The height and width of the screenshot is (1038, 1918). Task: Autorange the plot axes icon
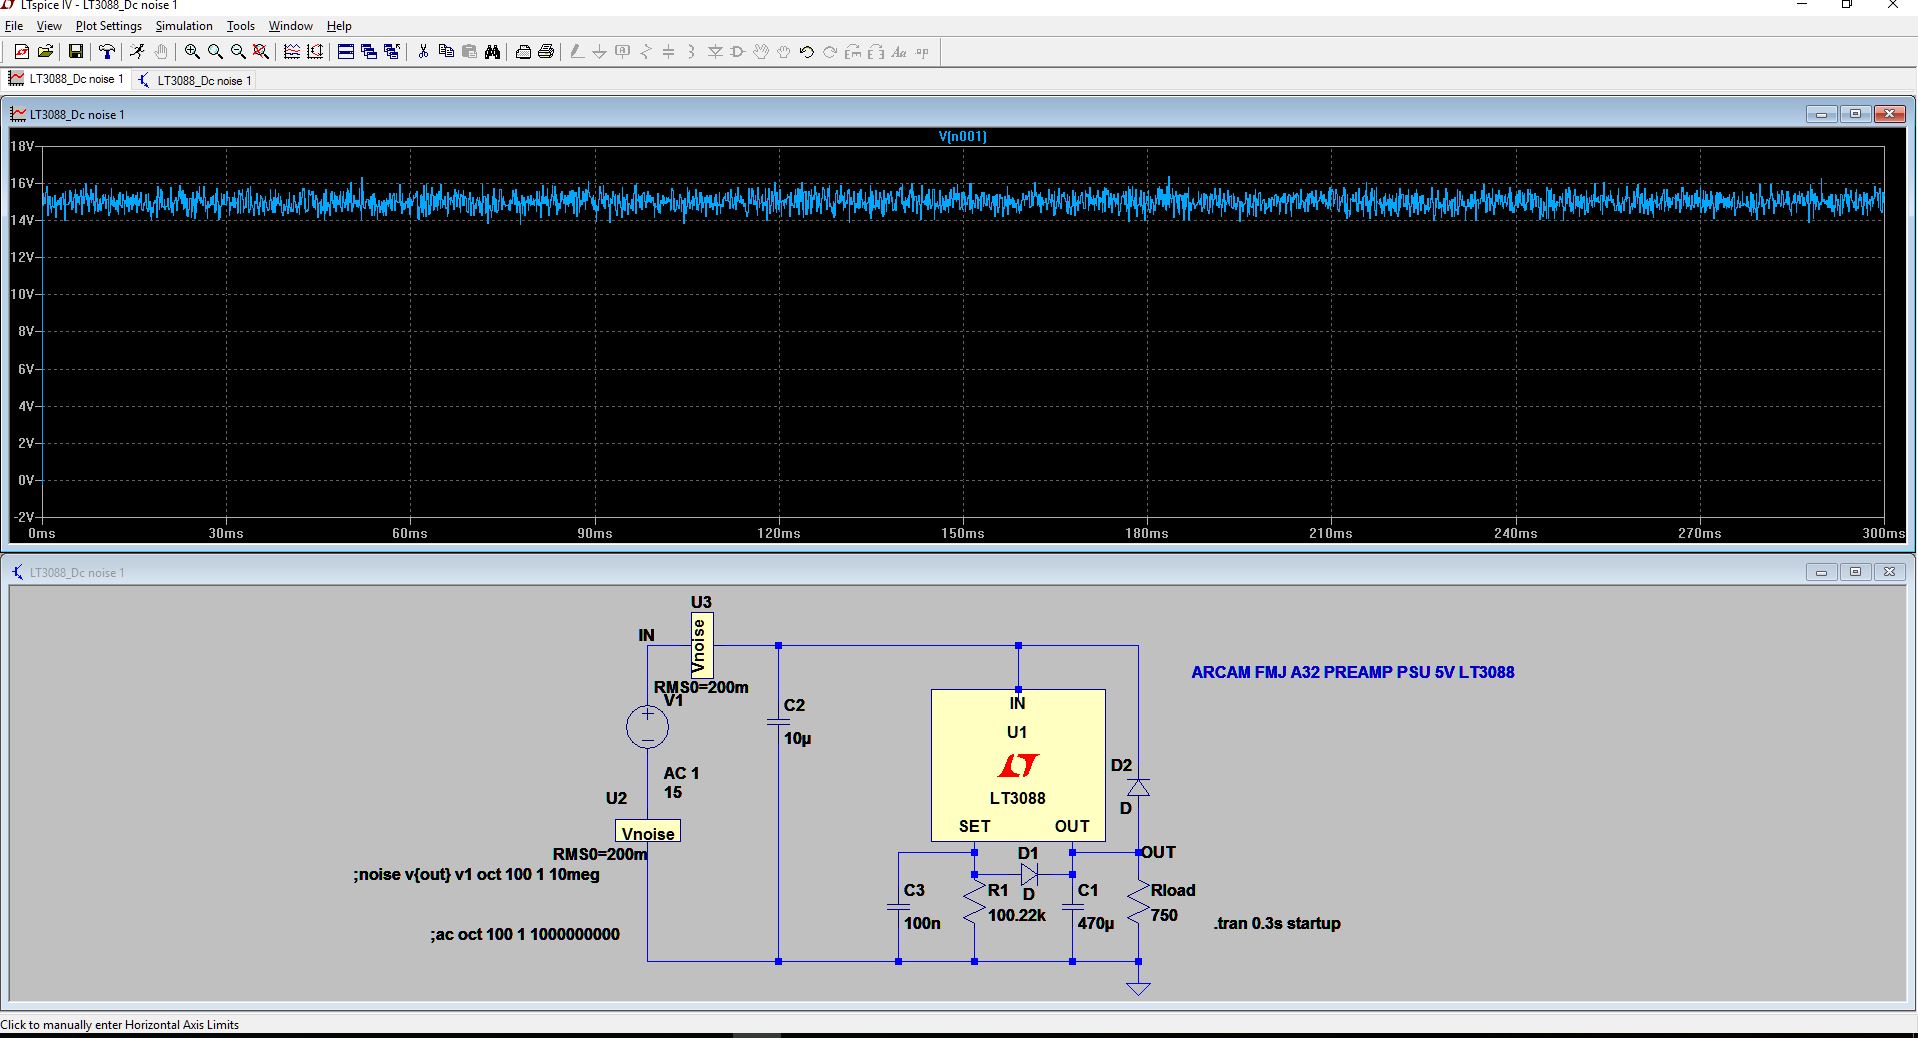coord(315,52)
